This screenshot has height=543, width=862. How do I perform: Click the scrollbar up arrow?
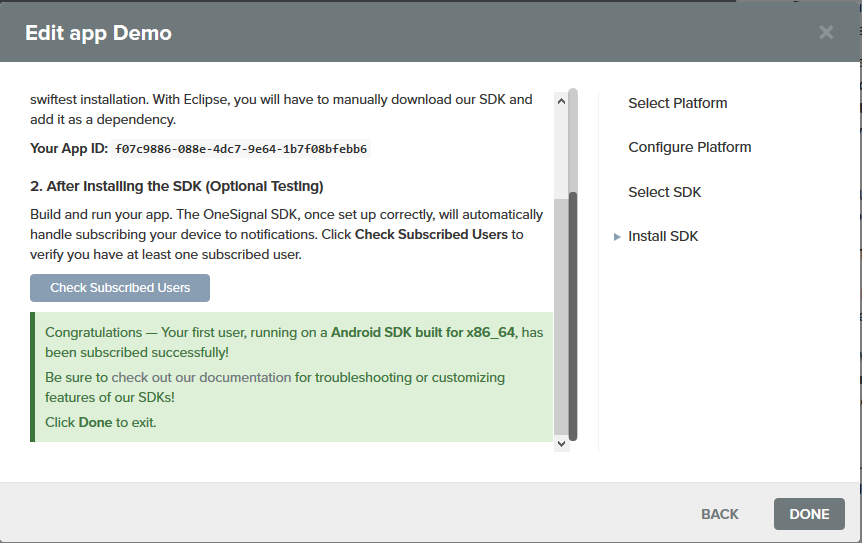(560, 97)
